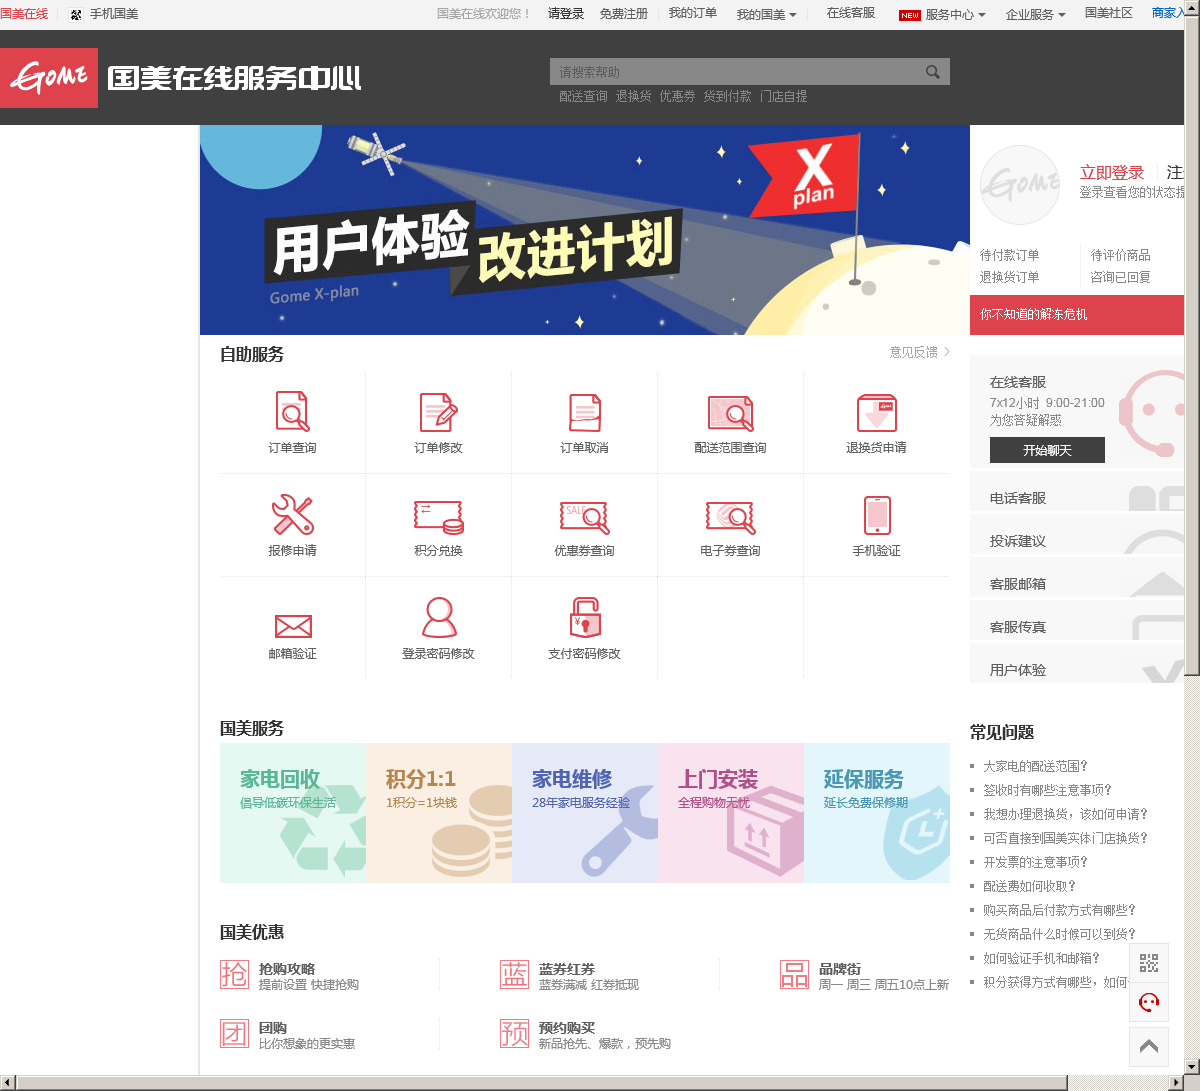
Task: Open the 报修申请 repair tools icon
Action: [293, 515]
